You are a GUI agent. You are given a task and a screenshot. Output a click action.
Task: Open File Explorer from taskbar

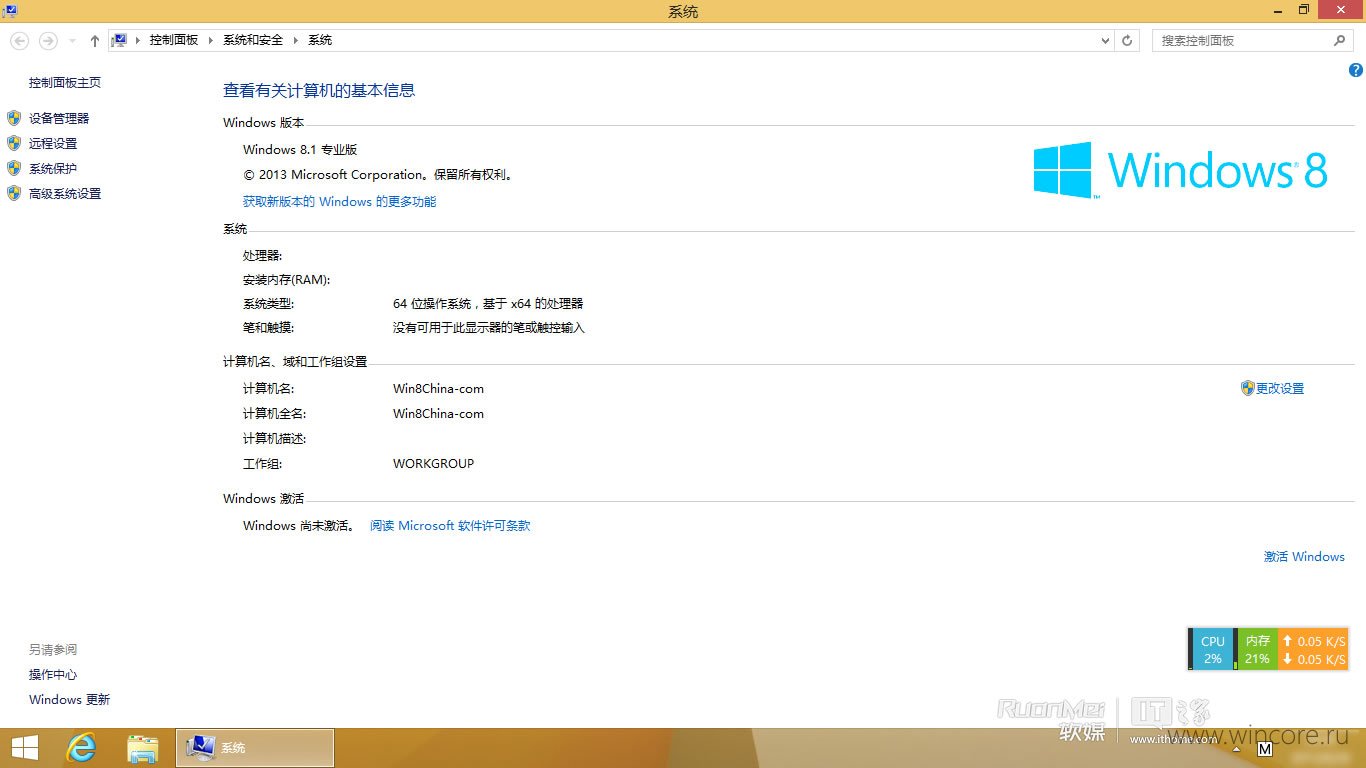[143, 748]
